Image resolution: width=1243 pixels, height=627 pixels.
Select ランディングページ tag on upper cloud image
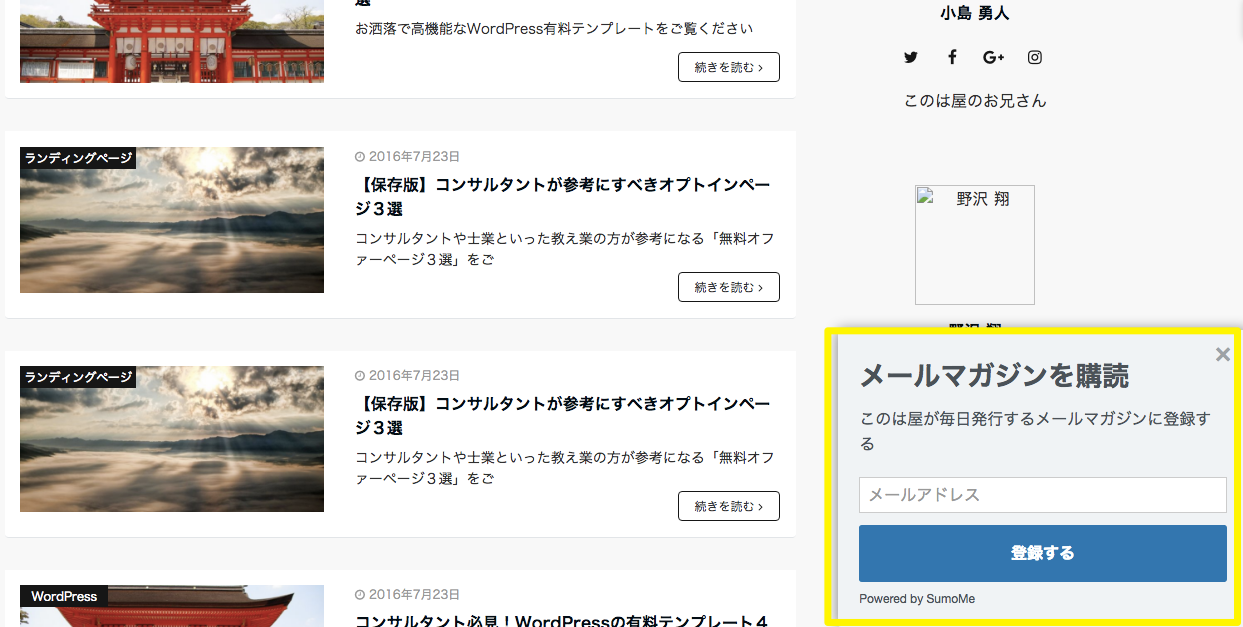click(78, 158)
